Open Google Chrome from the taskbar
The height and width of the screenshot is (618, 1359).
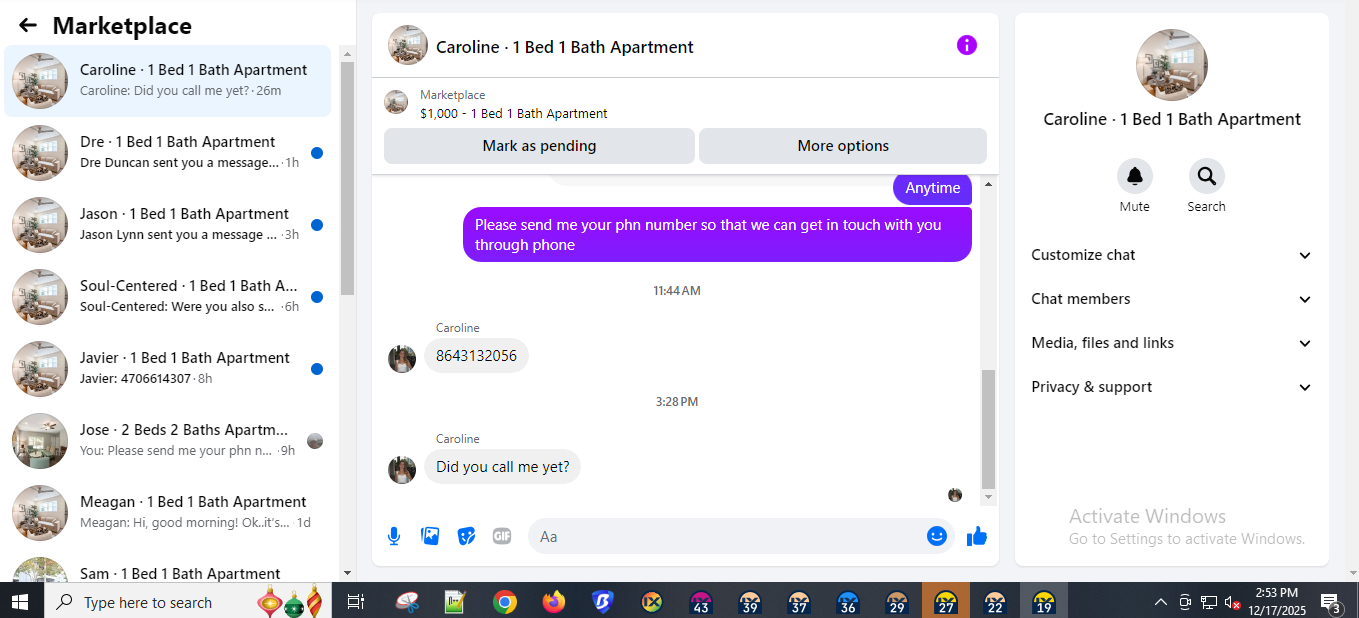coord(505,601)
